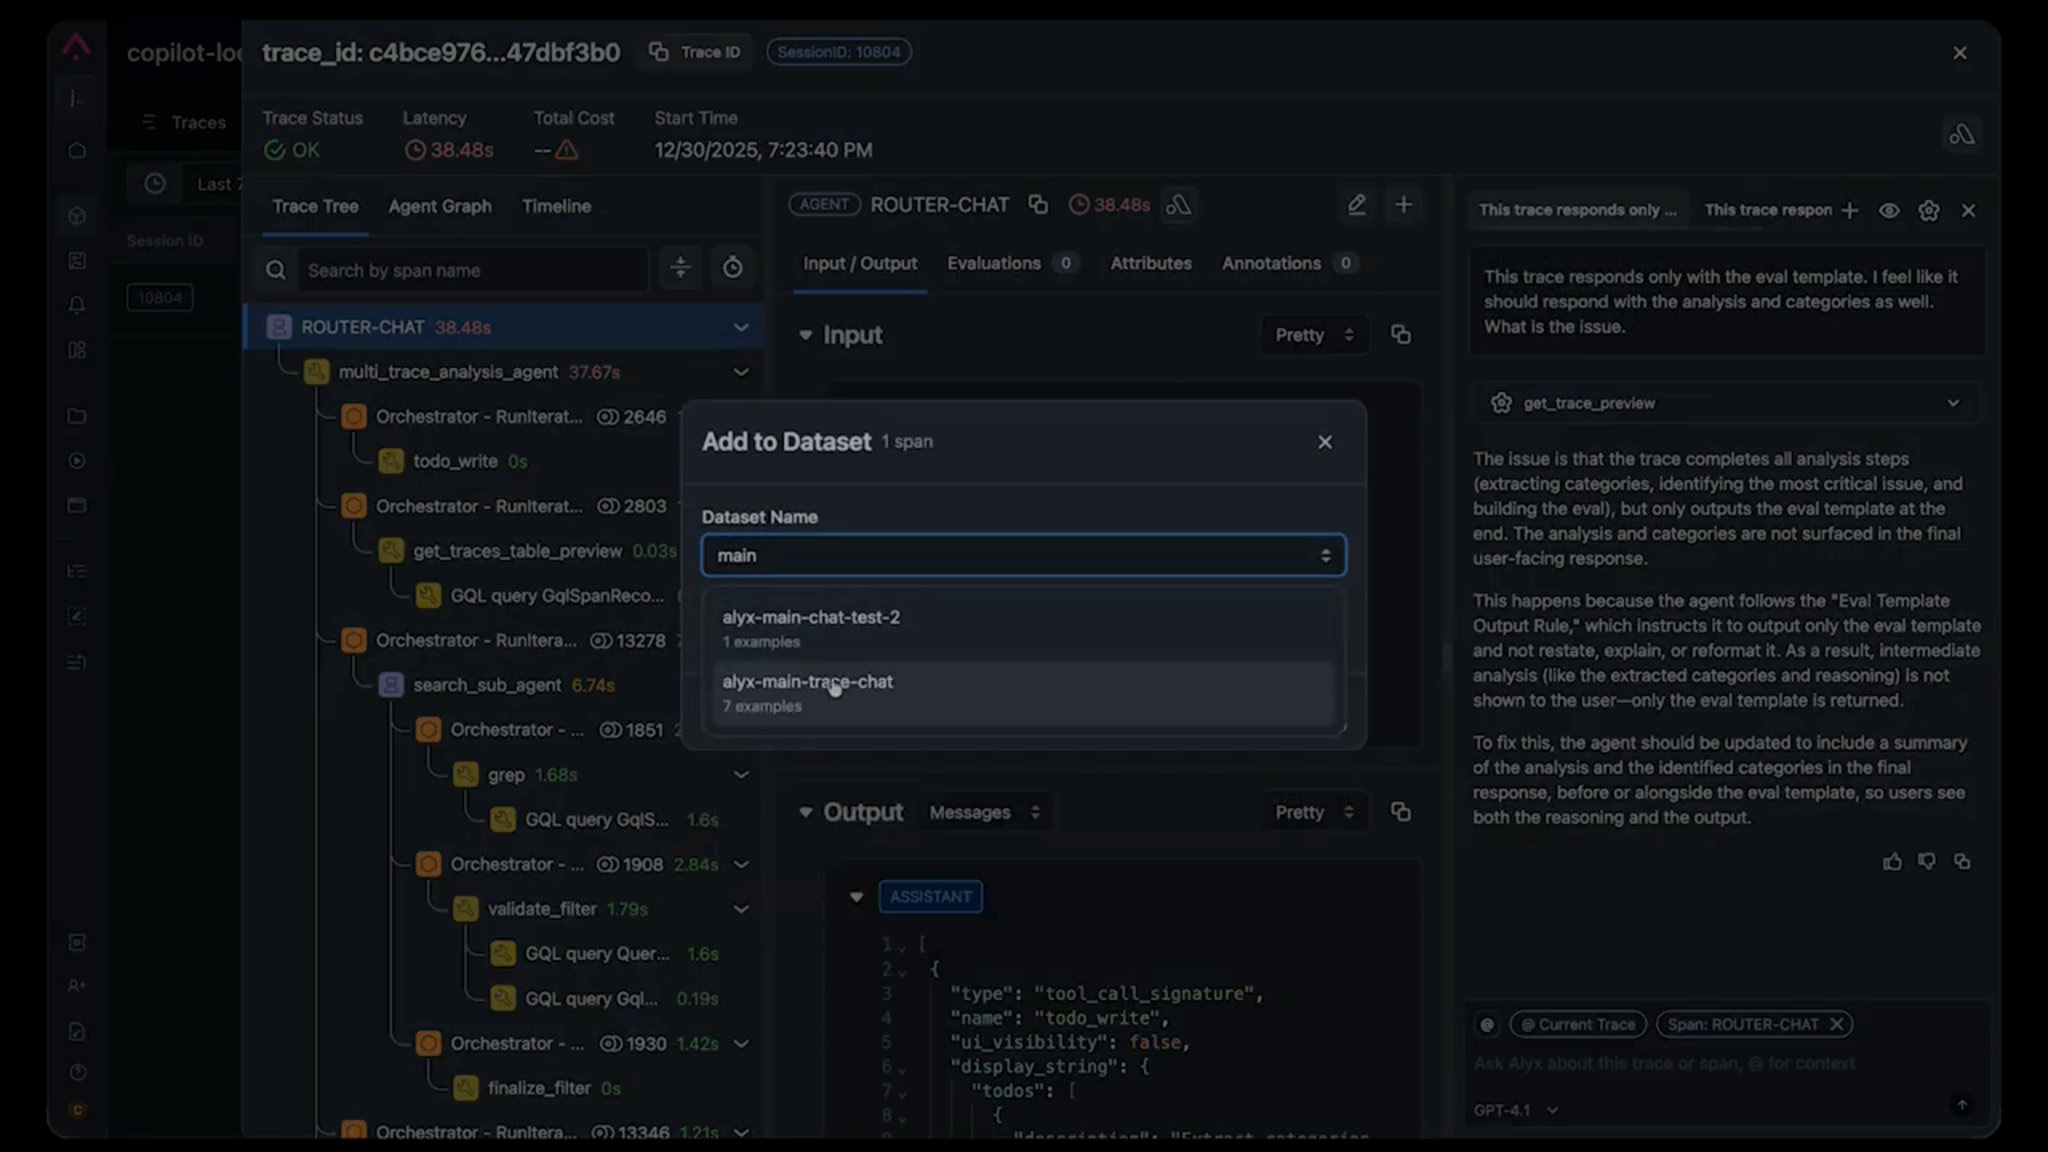
Task: Click the Dataset Name combo box
Action: pos(1023,555)
